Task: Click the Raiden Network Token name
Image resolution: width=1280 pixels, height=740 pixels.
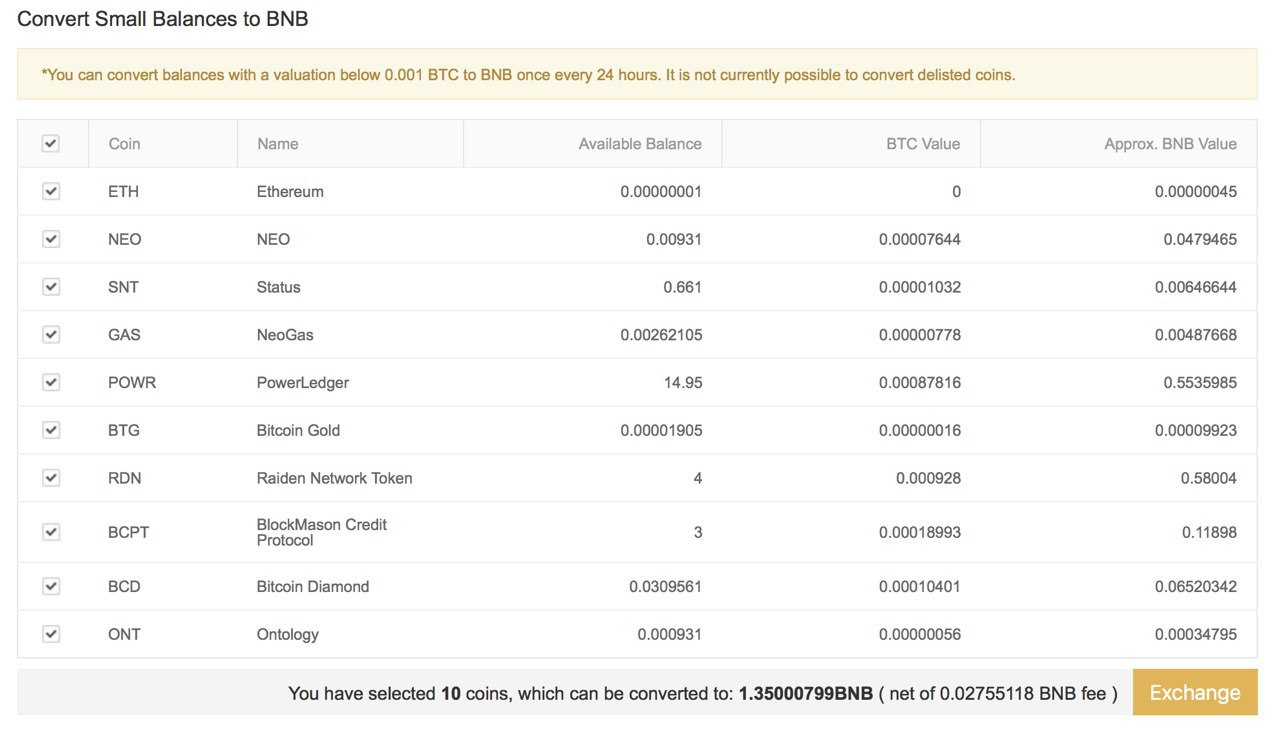Action: [334, 478]
